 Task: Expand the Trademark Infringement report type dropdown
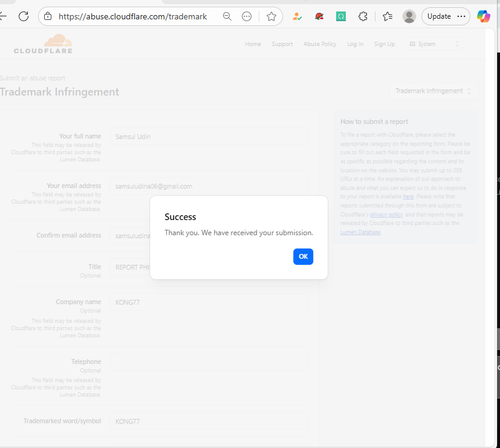434,91
